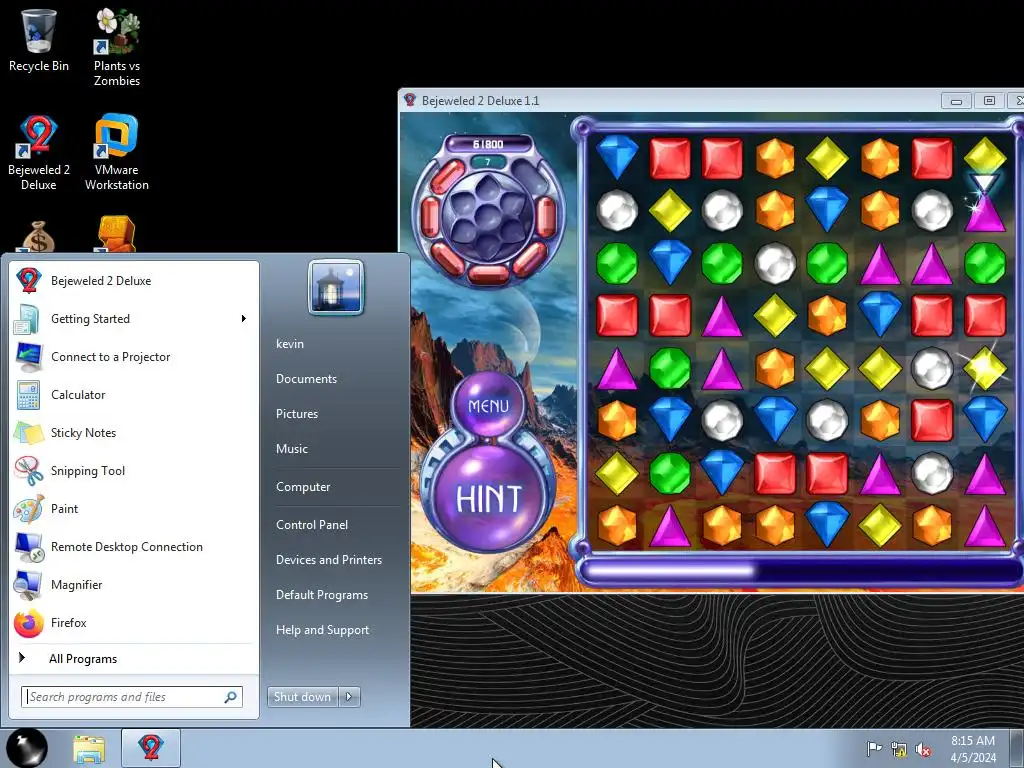Open Bejeweled 2 Deluxe from Start menu
The image size is (1024, 768).
tap(134, 281)
